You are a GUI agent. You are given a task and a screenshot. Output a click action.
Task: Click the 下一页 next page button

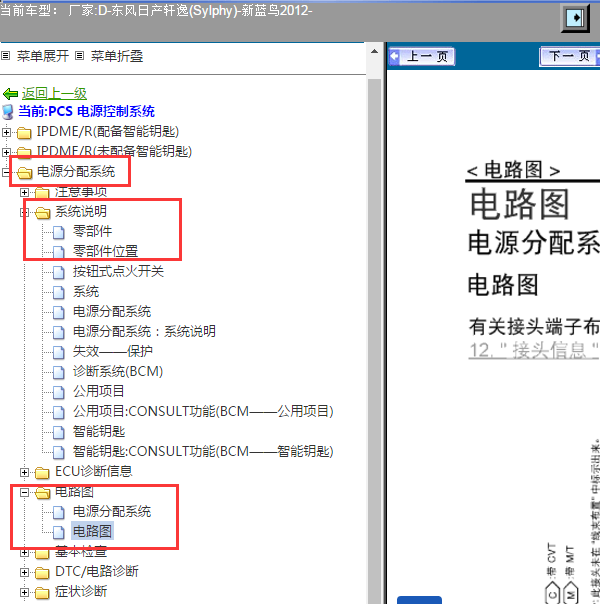coord(570,57)
